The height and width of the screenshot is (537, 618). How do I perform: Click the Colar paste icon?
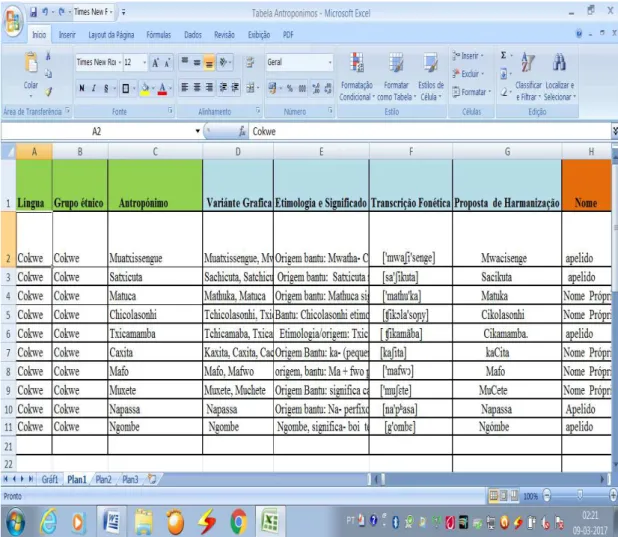(x=31, y=63)
